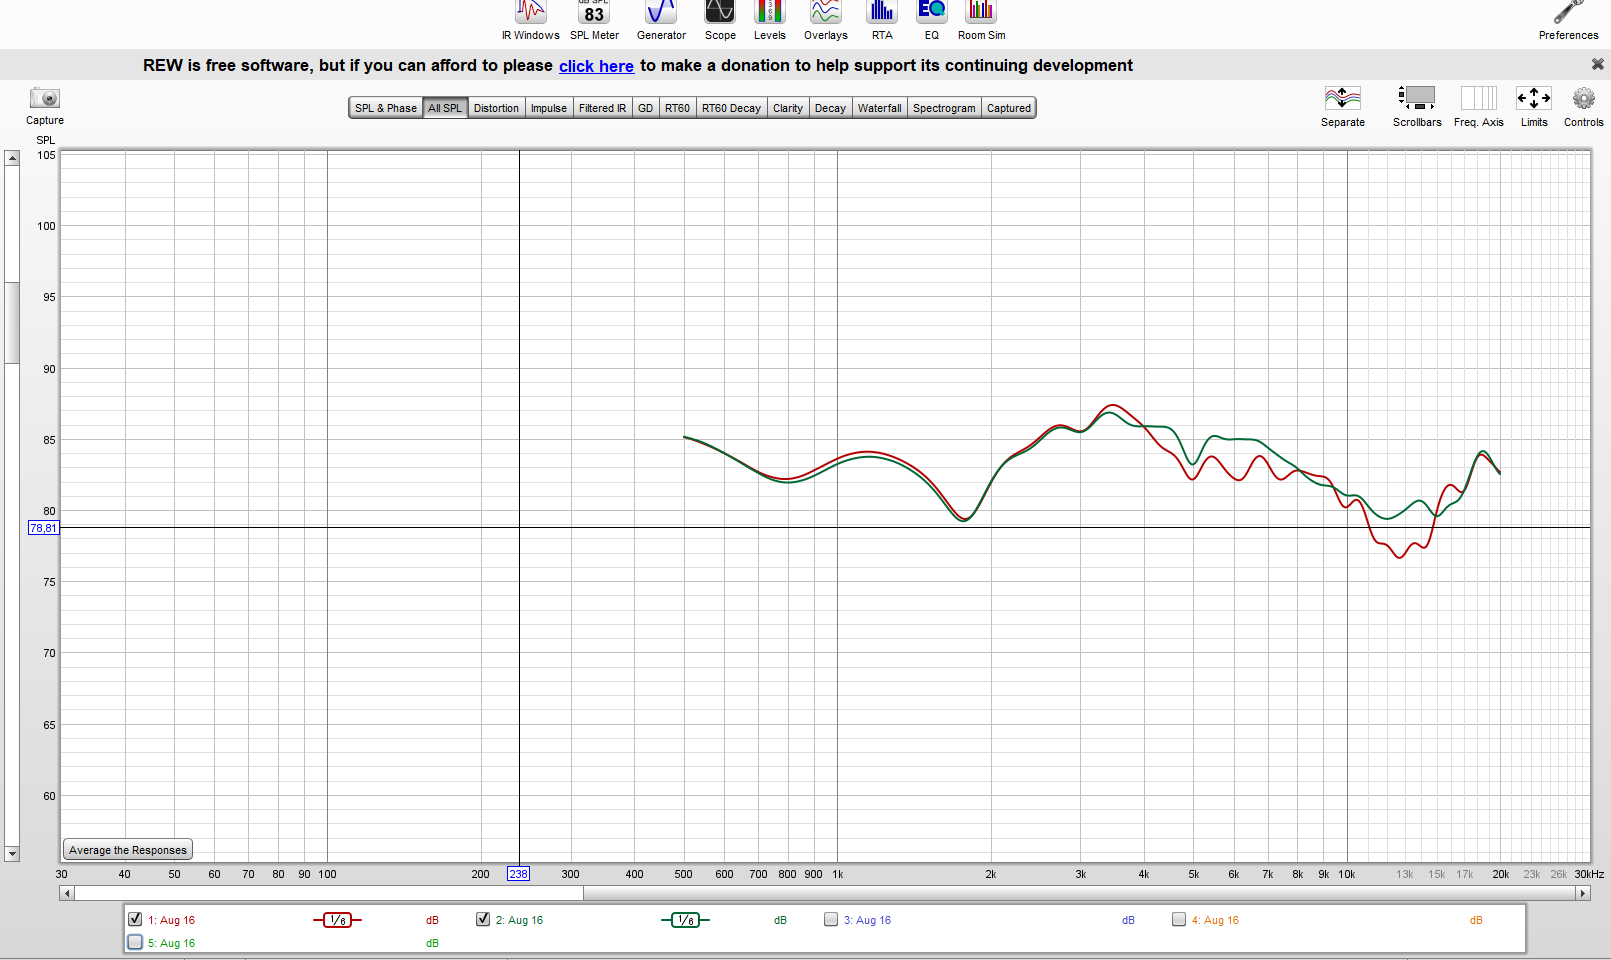Open the EQ window

[932, 20]
